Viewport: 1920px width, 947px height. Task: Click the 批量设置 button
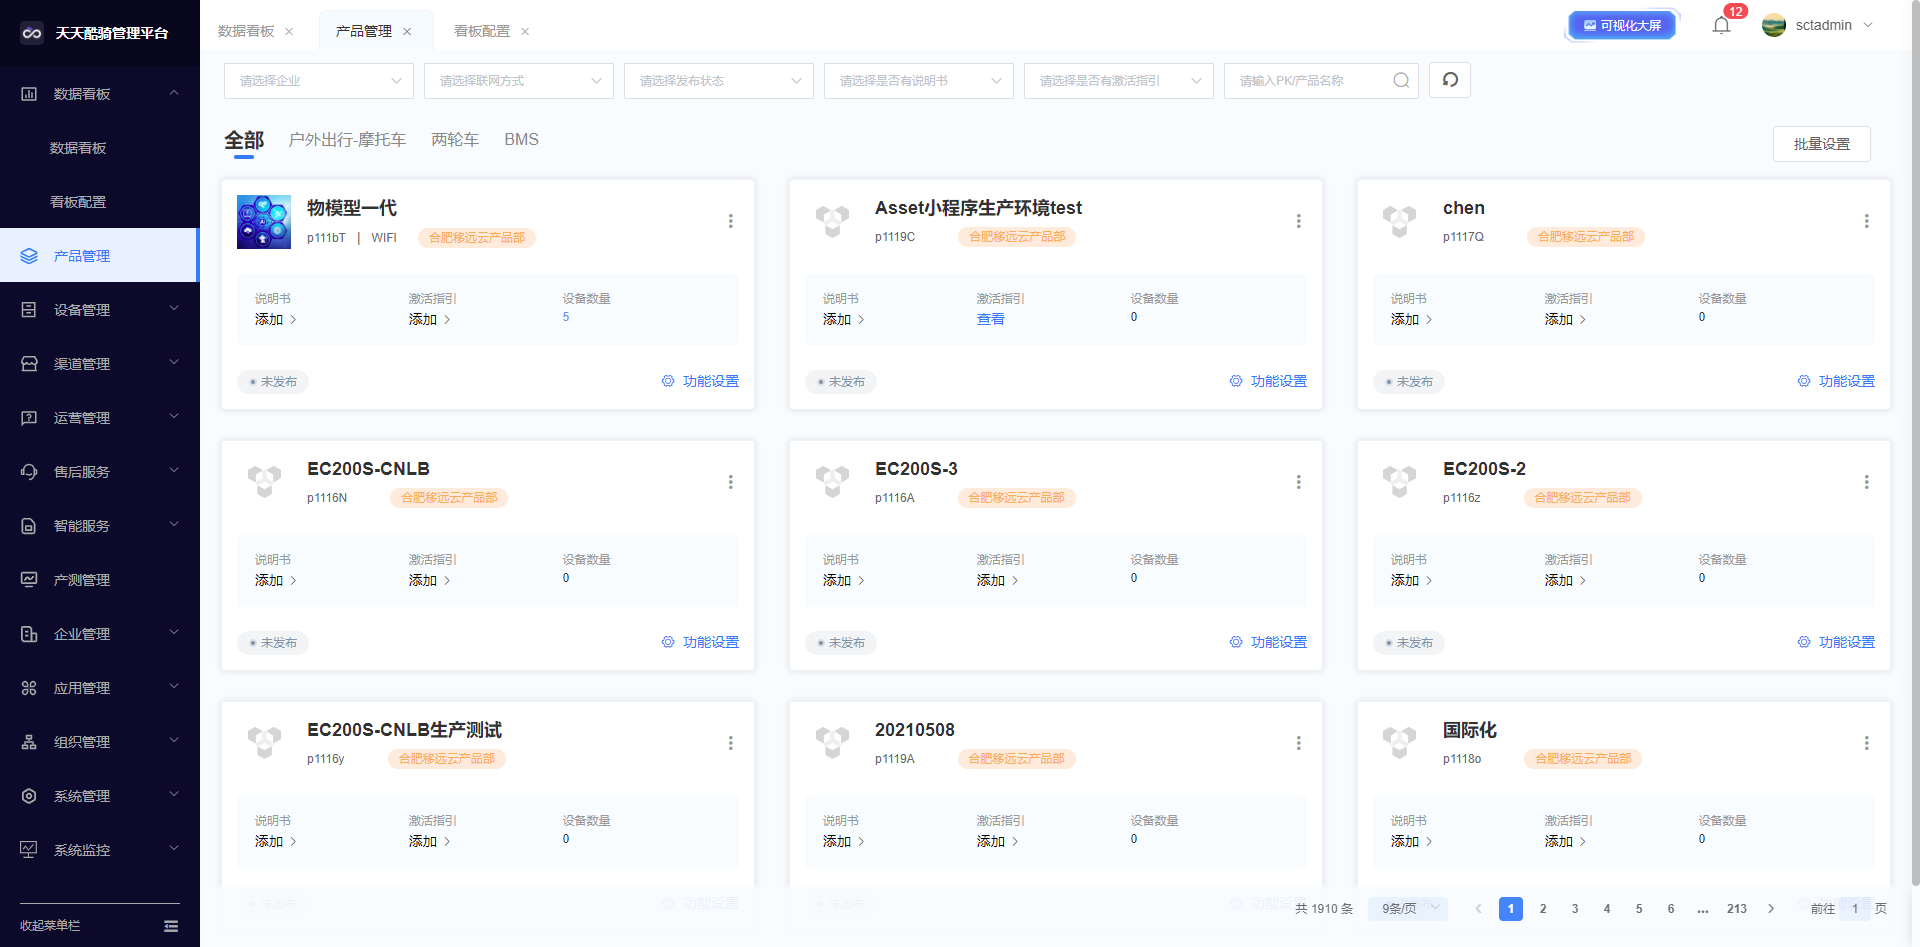click(1821, 144)
